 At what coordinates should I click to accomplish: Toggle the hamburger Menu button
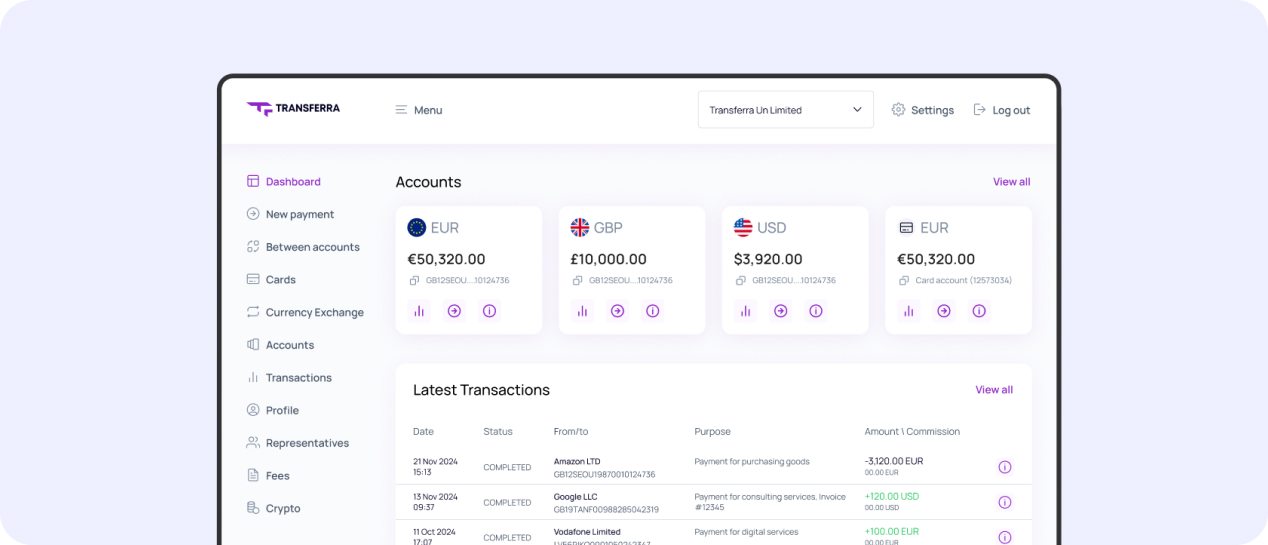pyautogui.click(x=418, y=110)
